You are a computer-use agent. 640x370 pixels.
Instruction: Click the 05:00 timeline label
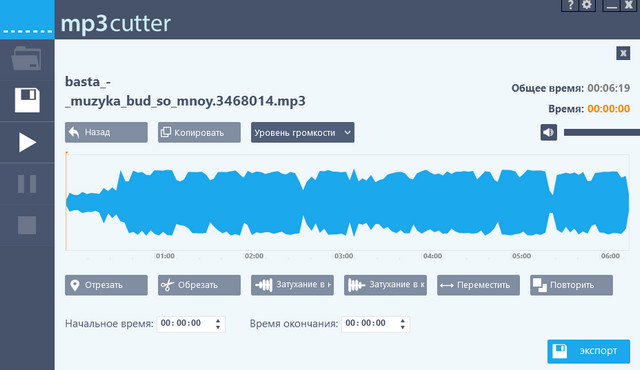click(522, 256)
